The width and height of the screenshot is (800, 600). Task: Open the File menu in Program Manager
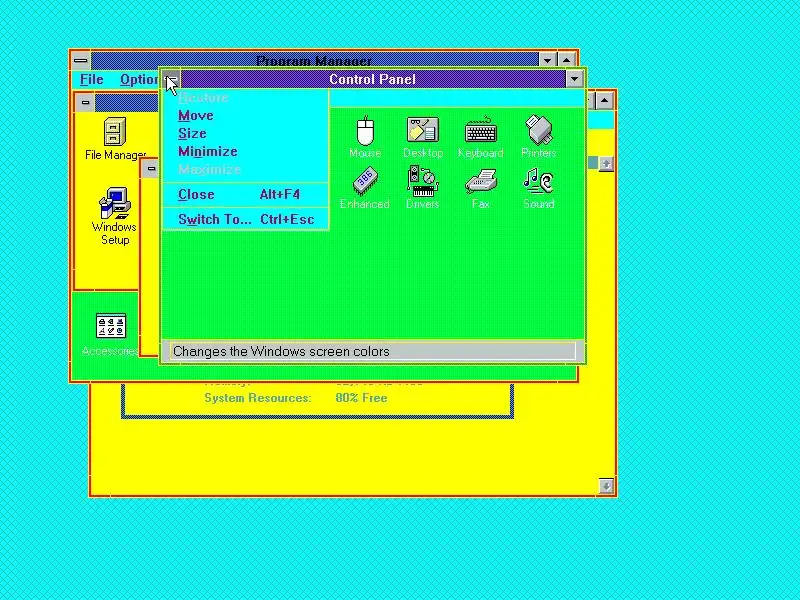(92, 80)
